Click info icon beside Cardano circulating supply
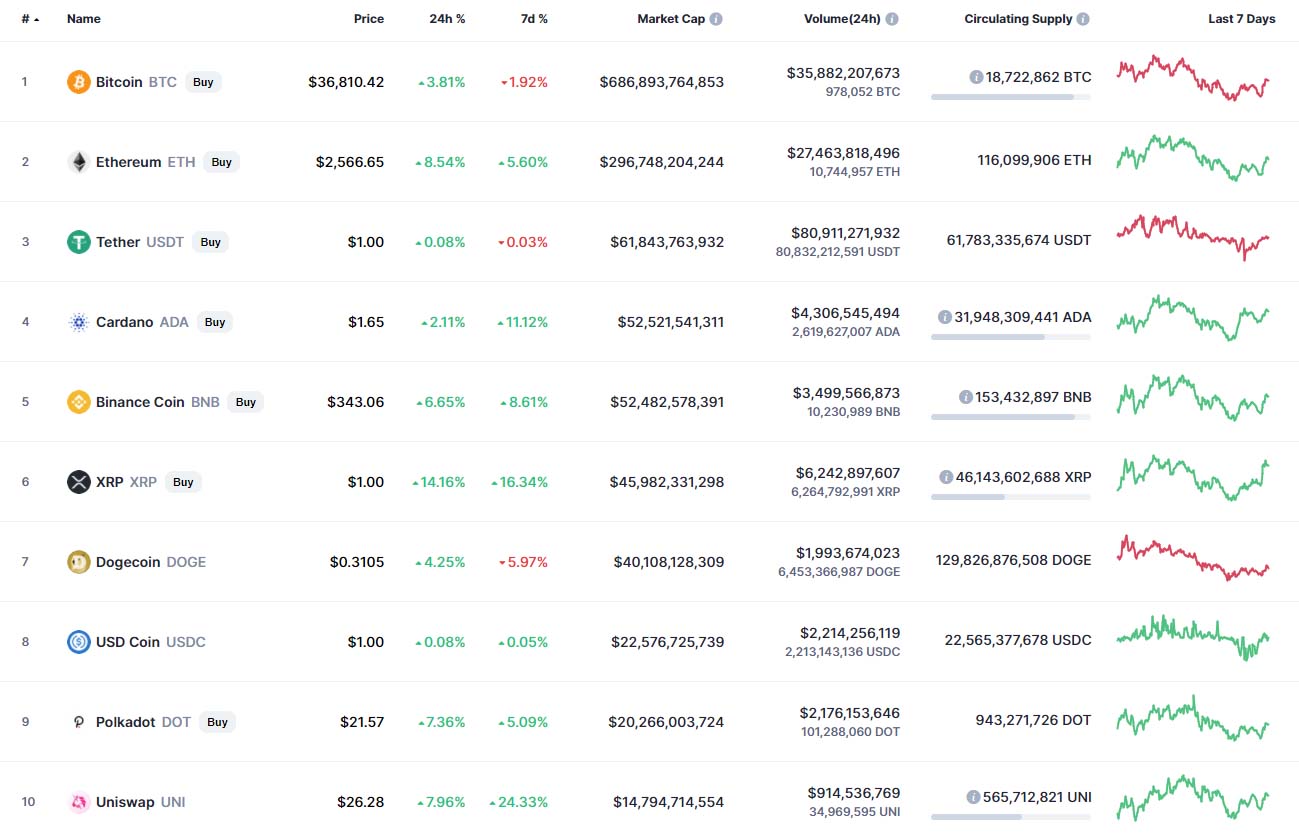The height and width of the screenshot is (833, 1299). pyautogui.click(x=944, y=317)
